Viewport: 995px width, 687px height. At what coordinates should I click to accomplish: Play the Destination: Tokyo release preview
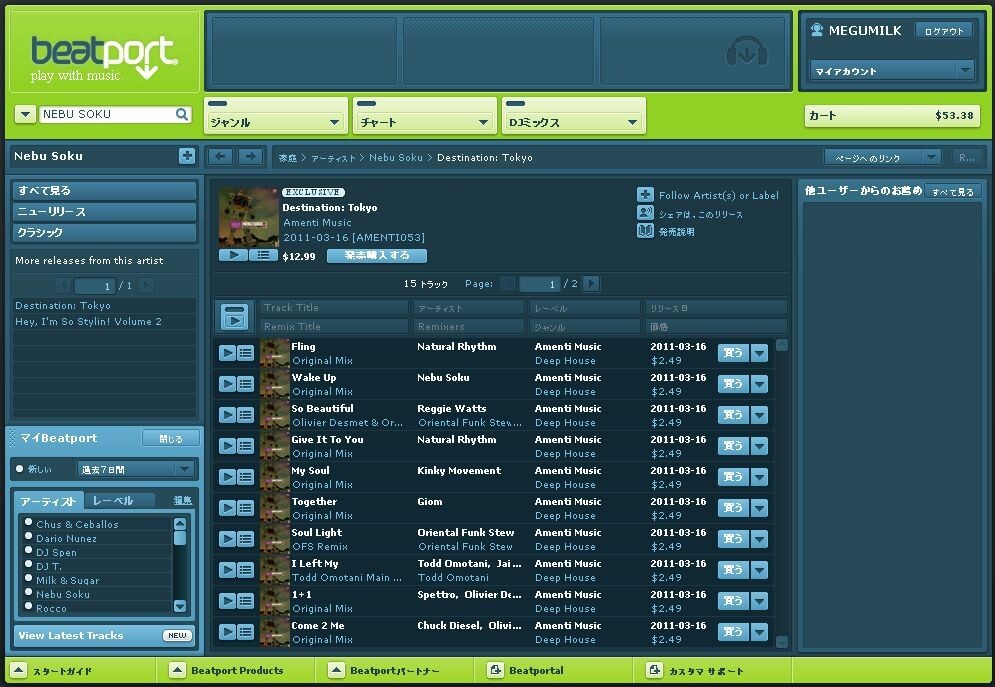(234, 255)
